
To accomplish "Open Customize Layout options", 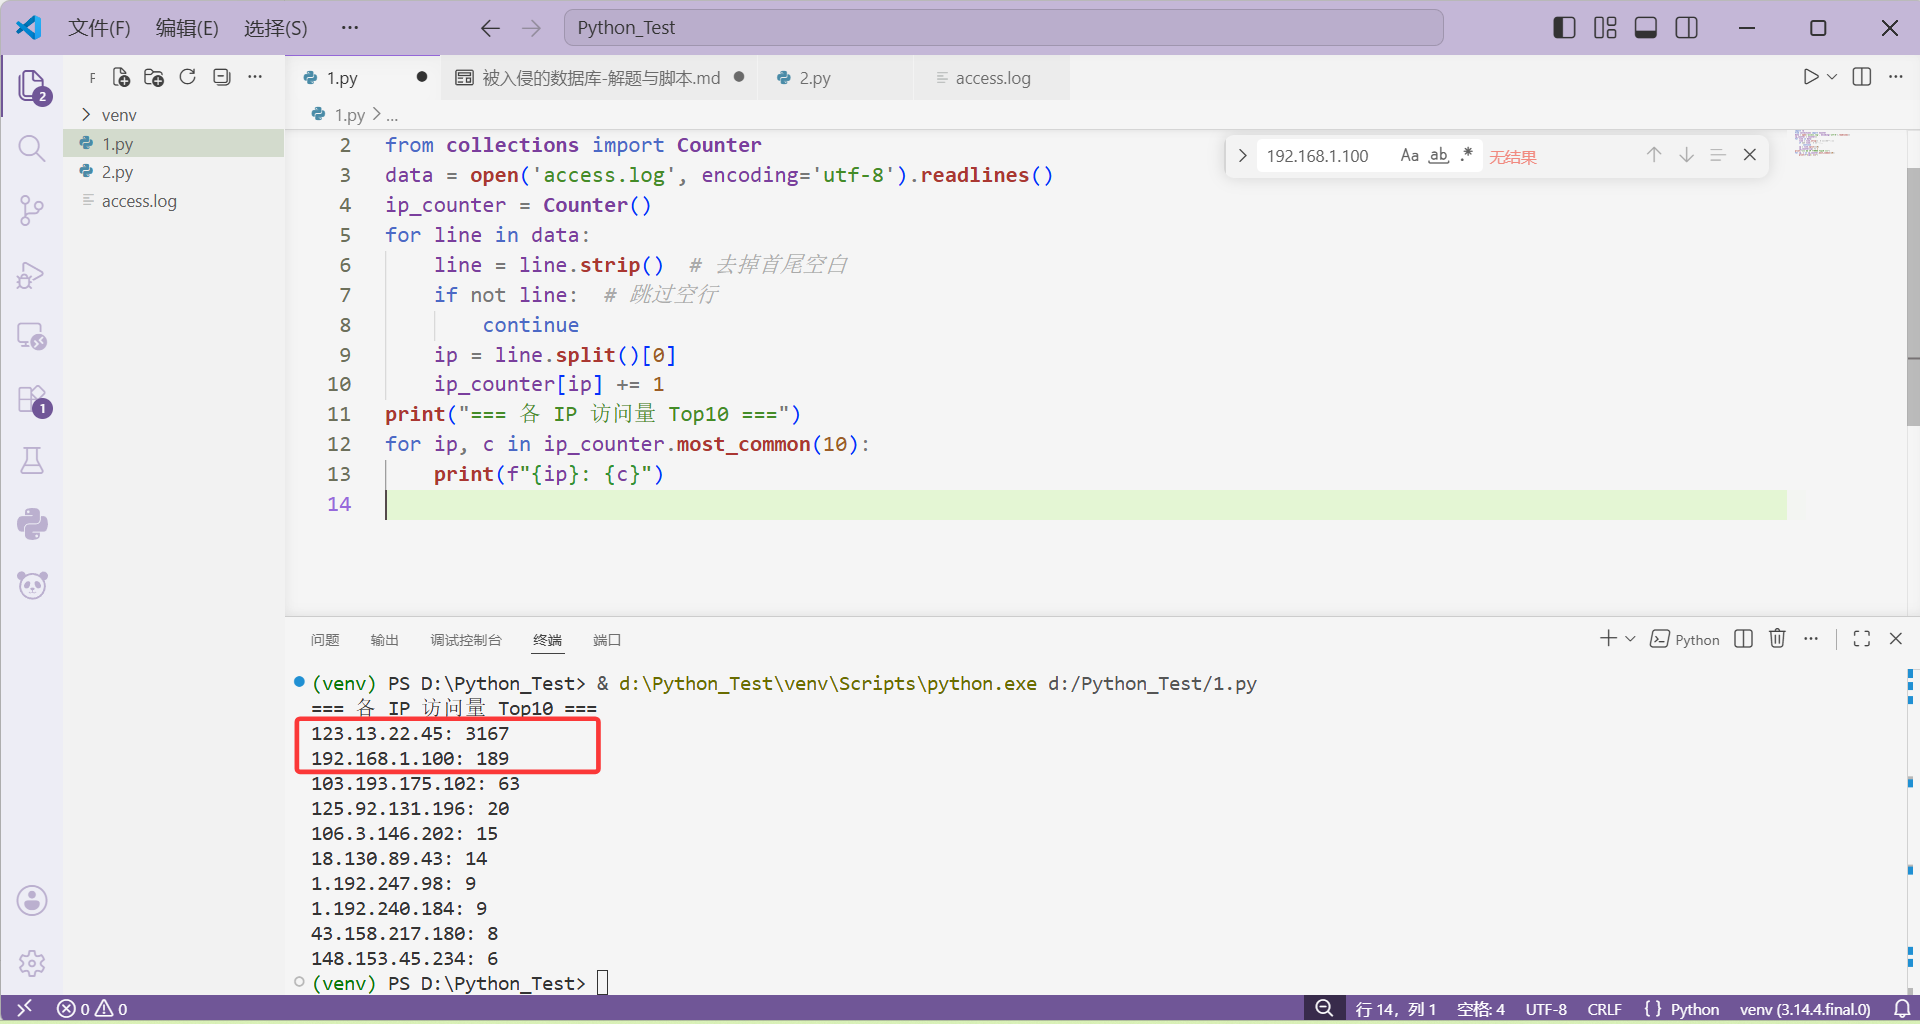I will tap(1605, 28).
